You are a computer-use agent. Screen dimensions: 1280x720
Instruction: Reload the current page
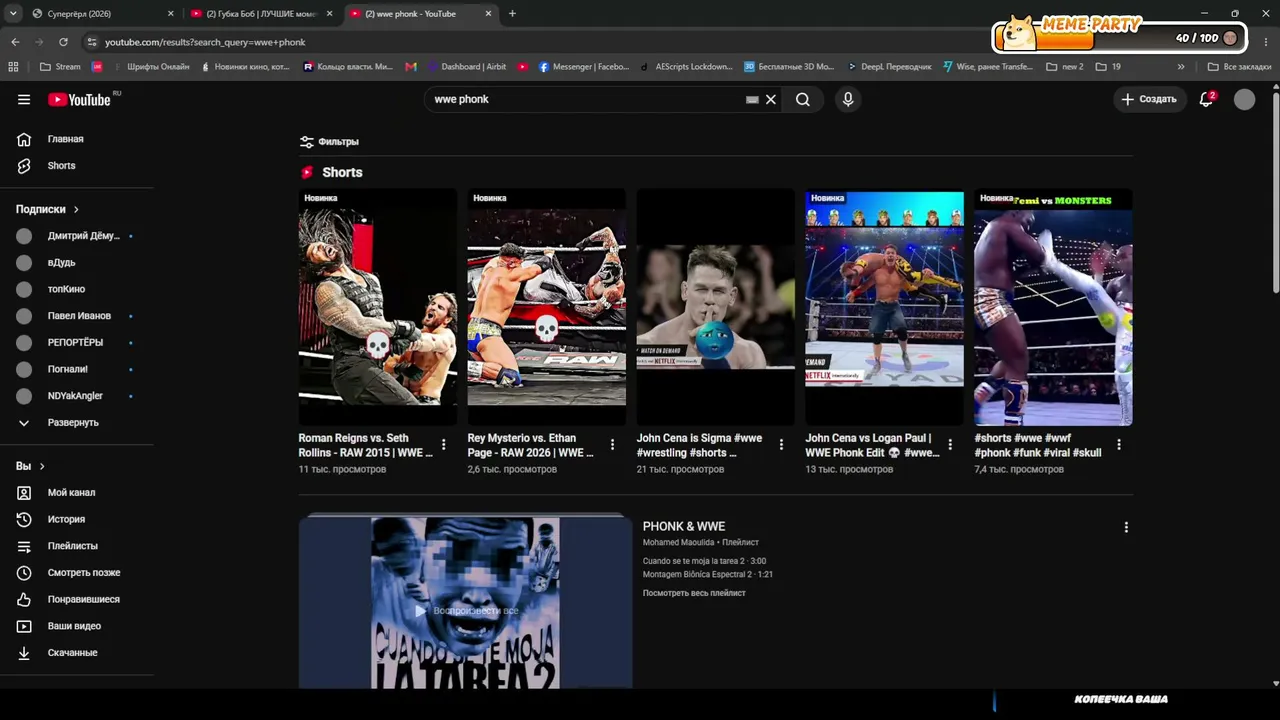[x=63, y=42]
